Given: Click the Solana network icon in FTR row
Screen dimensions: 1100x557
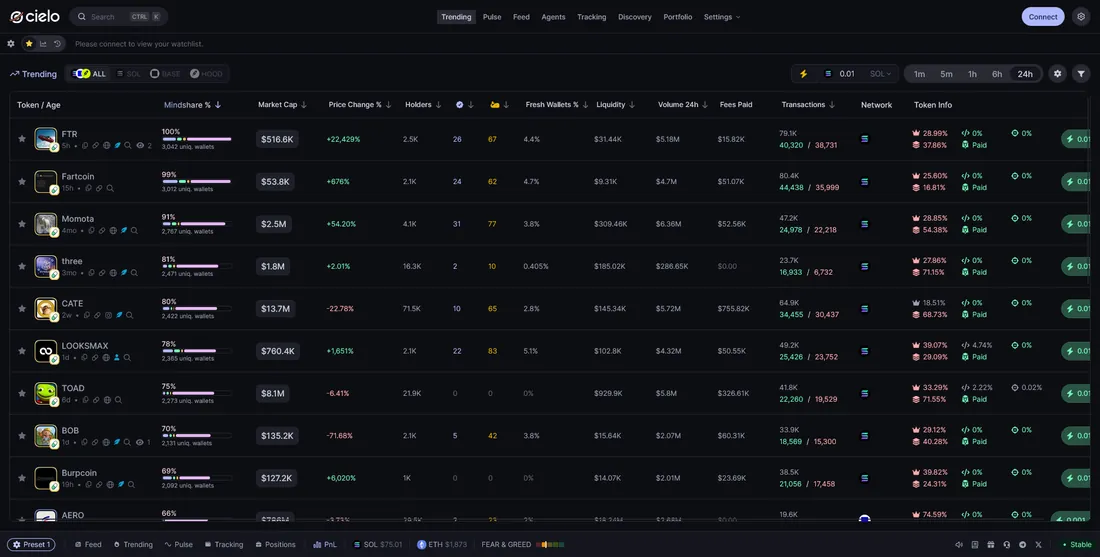Looking at the screenshot, I should pyautogui.click(x=864, y=139).
